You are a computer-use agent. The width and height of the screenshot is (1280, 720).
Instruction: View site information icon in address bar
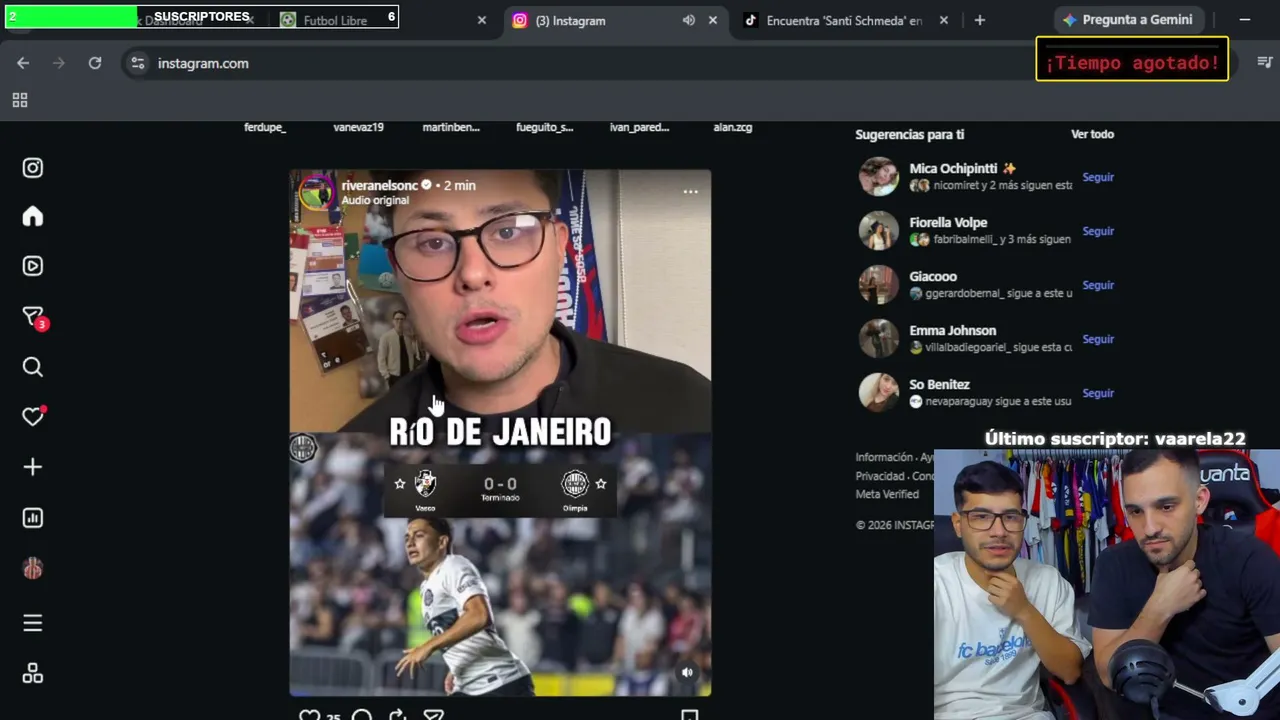pyautogui.click(x=138, y=63)
